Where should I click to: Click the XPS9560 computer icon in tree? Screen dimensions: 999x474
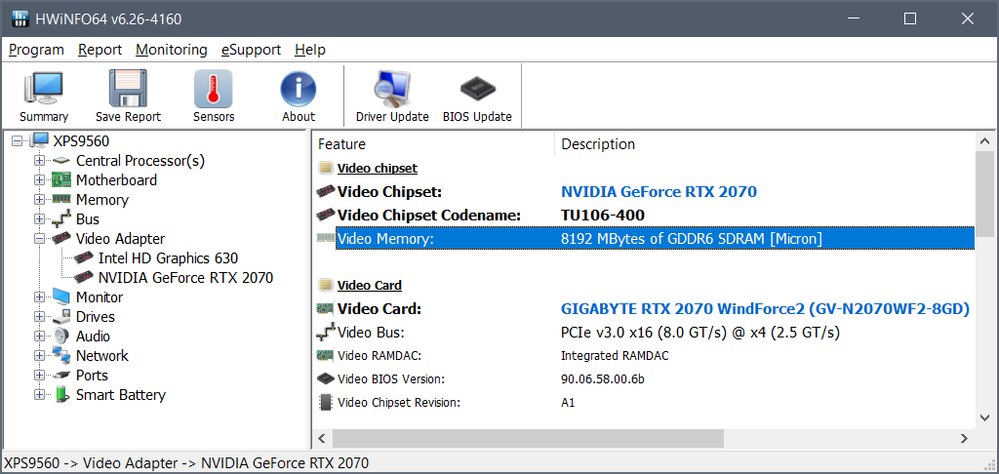pyautogui.click(x=39, y=141)
